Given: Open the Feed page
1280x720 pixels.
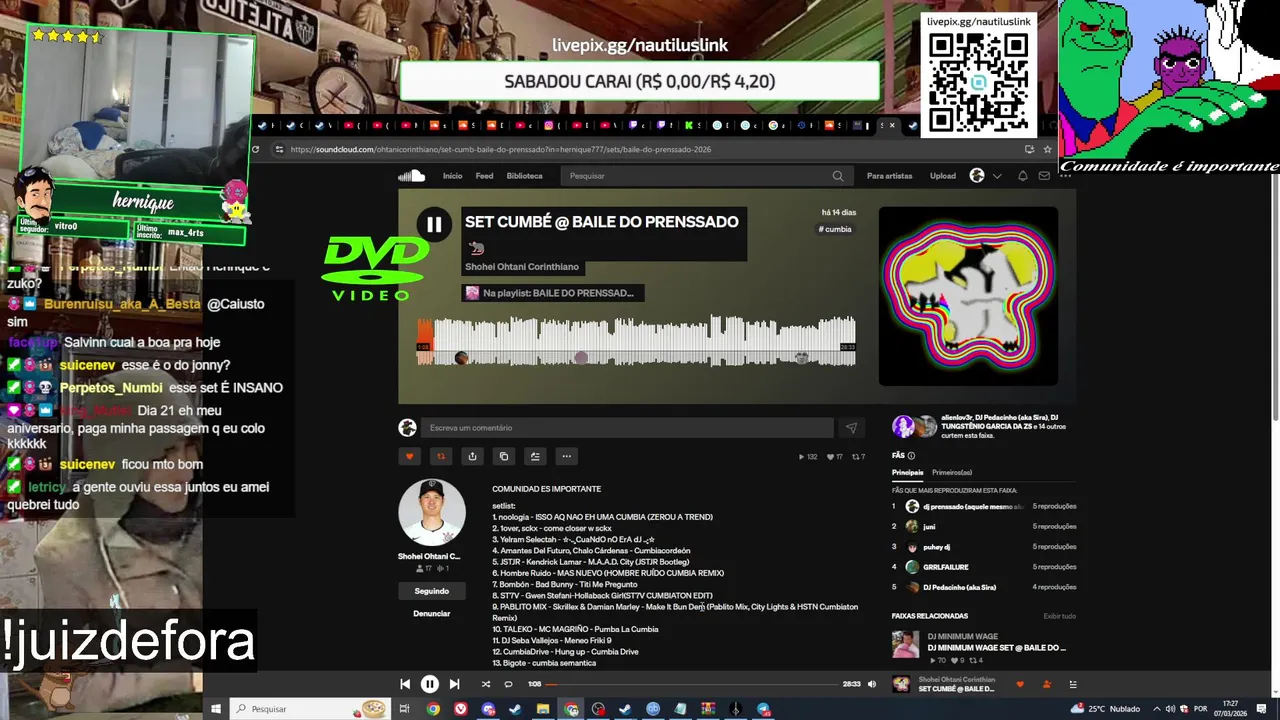Looking at the screenshot, I should [484, 176].
